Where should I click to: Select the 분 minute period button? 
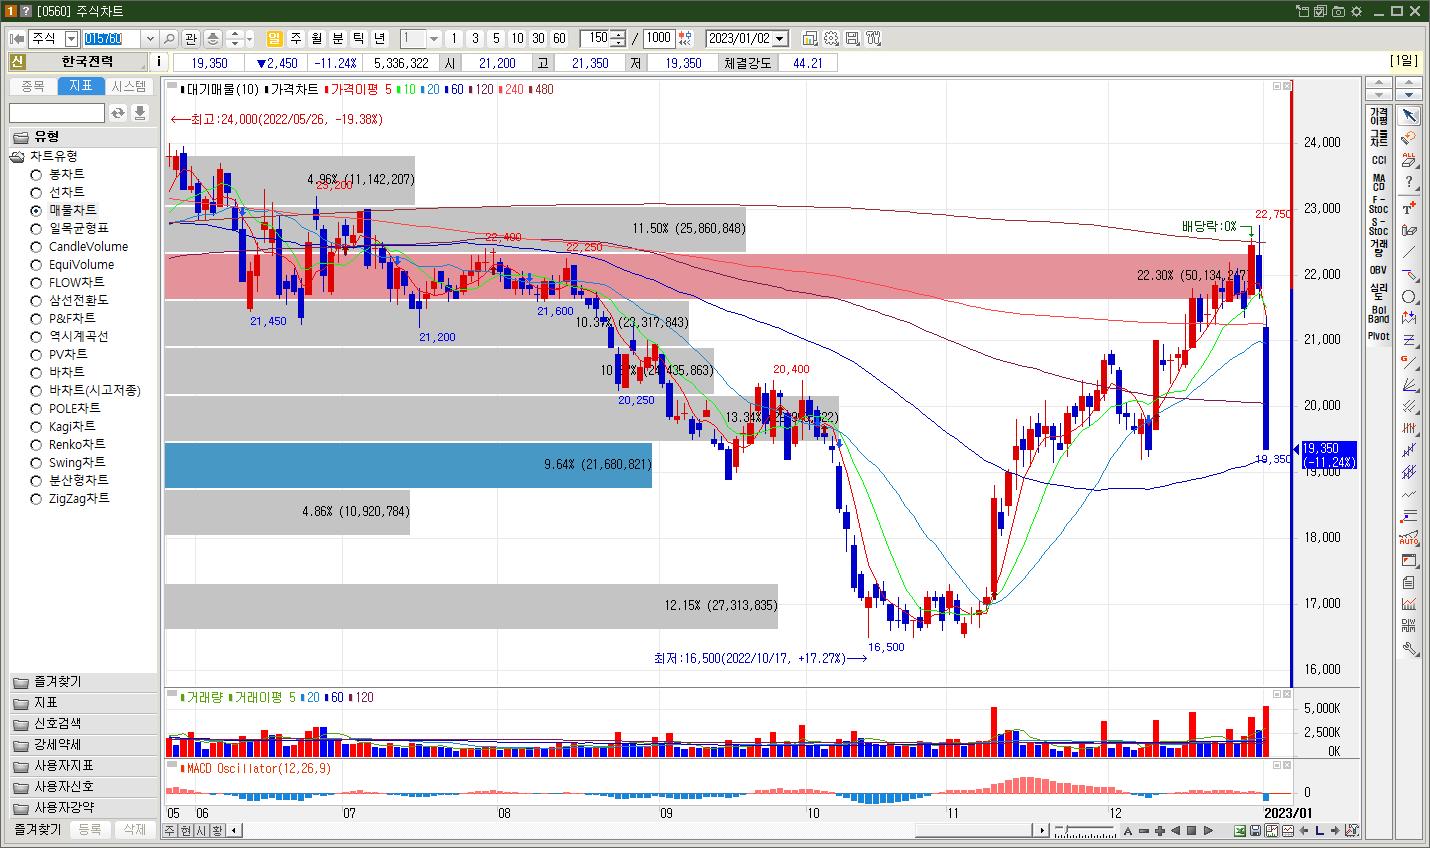(x=338, y=39)
